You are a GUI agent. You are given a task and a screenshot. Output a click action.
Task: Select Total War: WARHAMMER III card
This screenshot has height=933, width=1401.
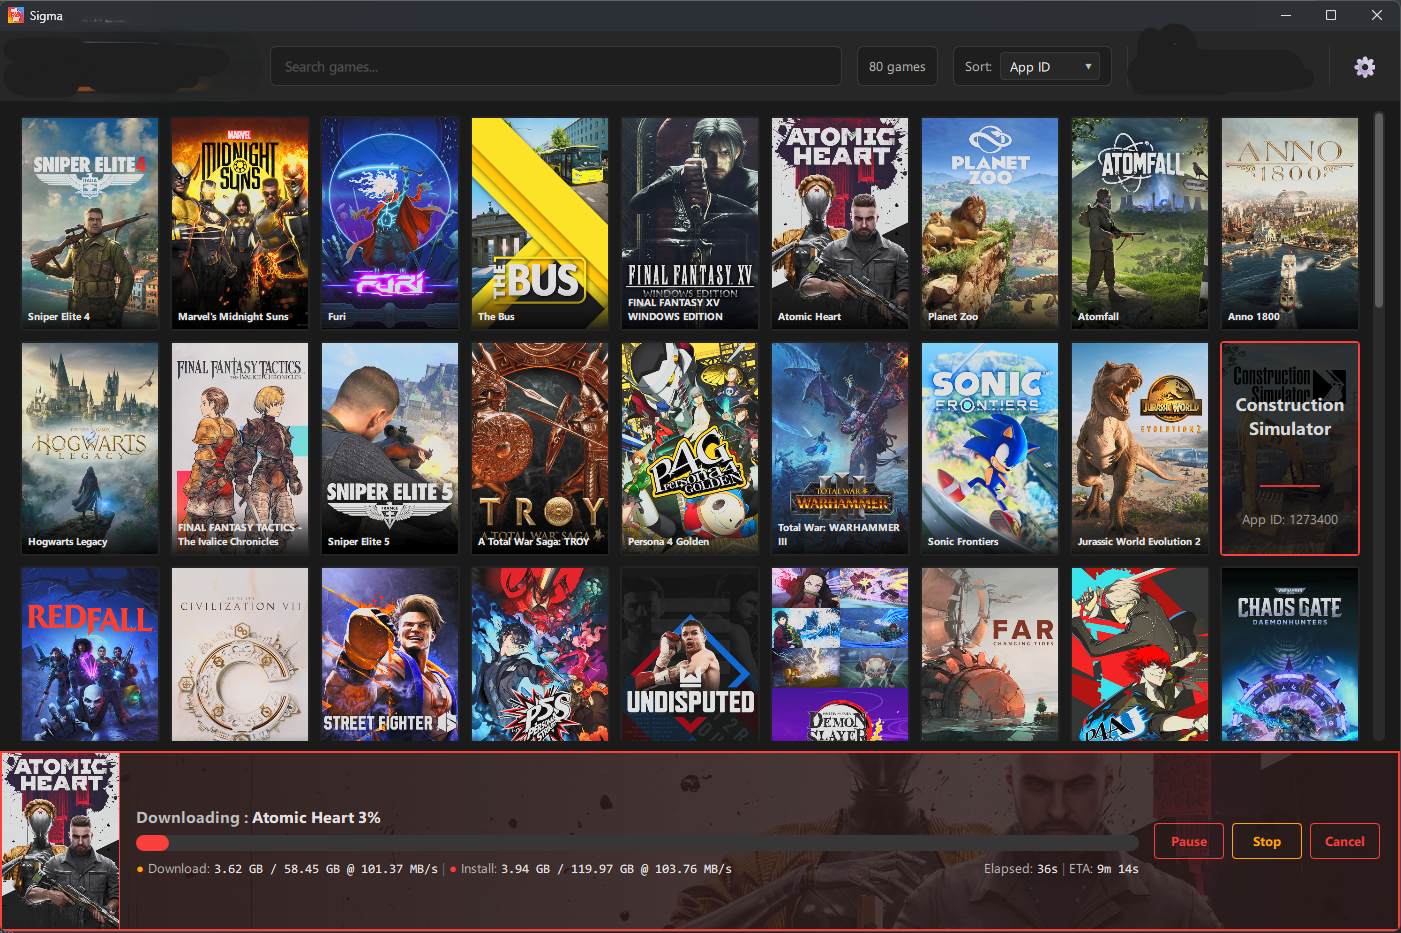(x=840, y=448)
